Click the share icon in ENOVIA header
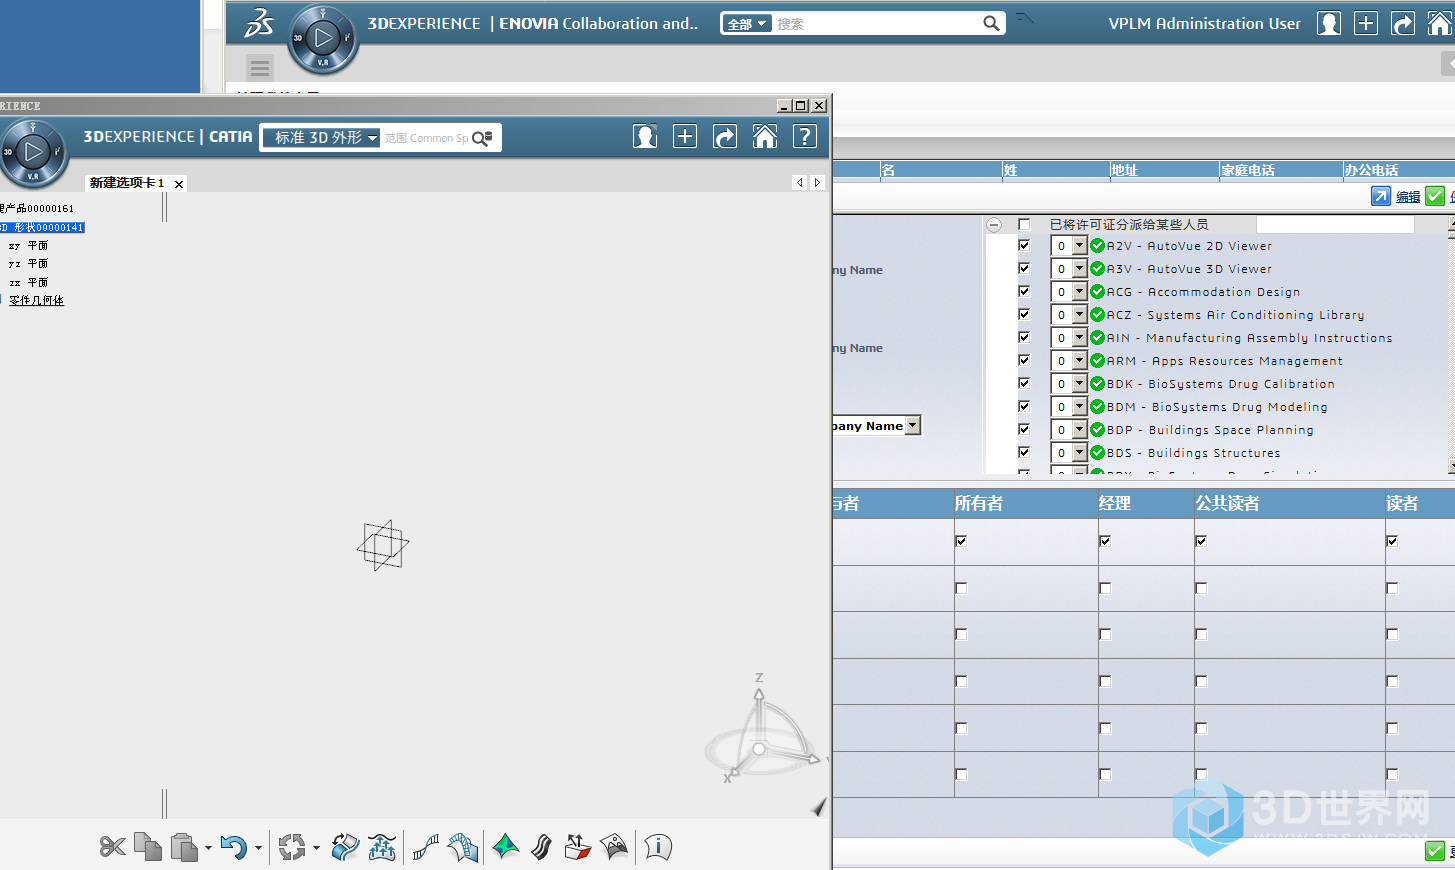The height and width of the screenshot is (870, 1455). pos(1403,23)
